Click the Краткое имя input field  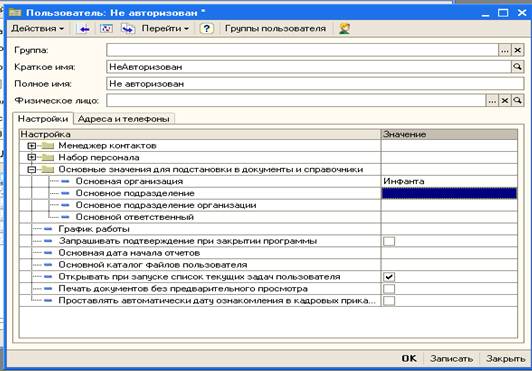click(309, 67)
